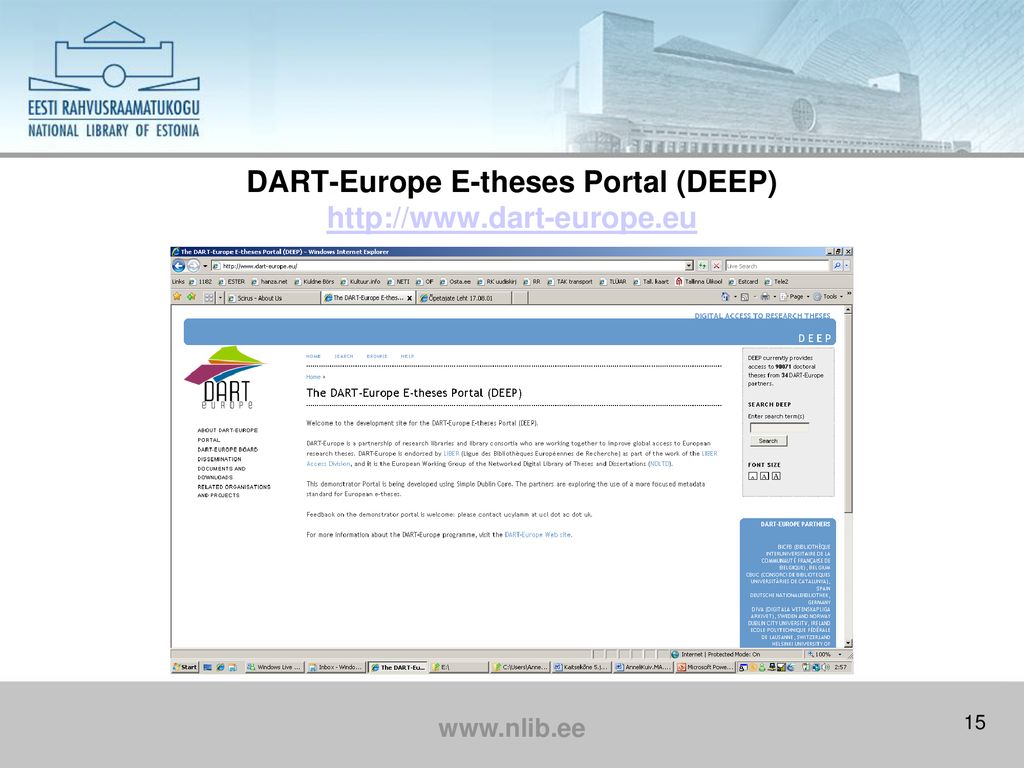Open DART-Europe Board sidebar link

227,449
